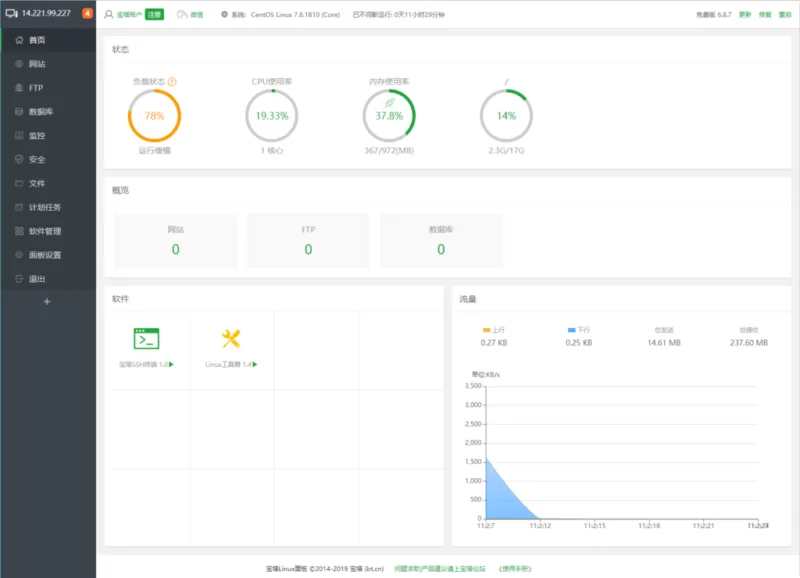Open the Linux工具箱 wrench icon

[231, 339]
